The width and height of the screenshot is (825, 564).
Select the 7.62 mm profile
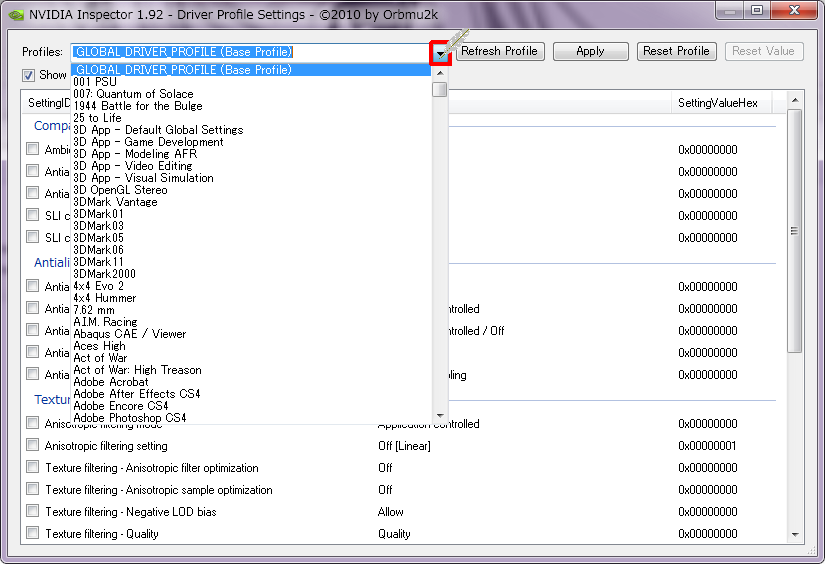(251, 310)
